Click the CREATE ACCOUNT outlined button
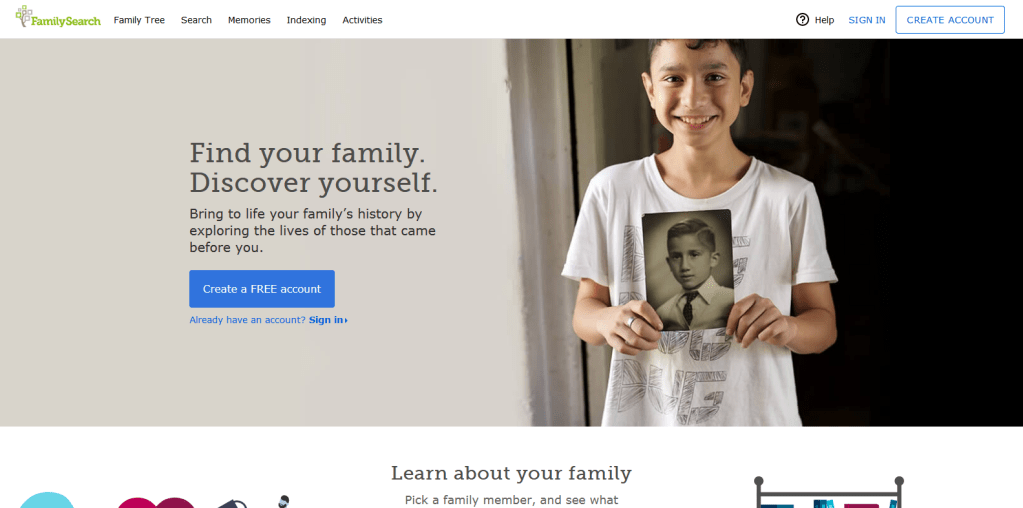 [x=950, y=20]
